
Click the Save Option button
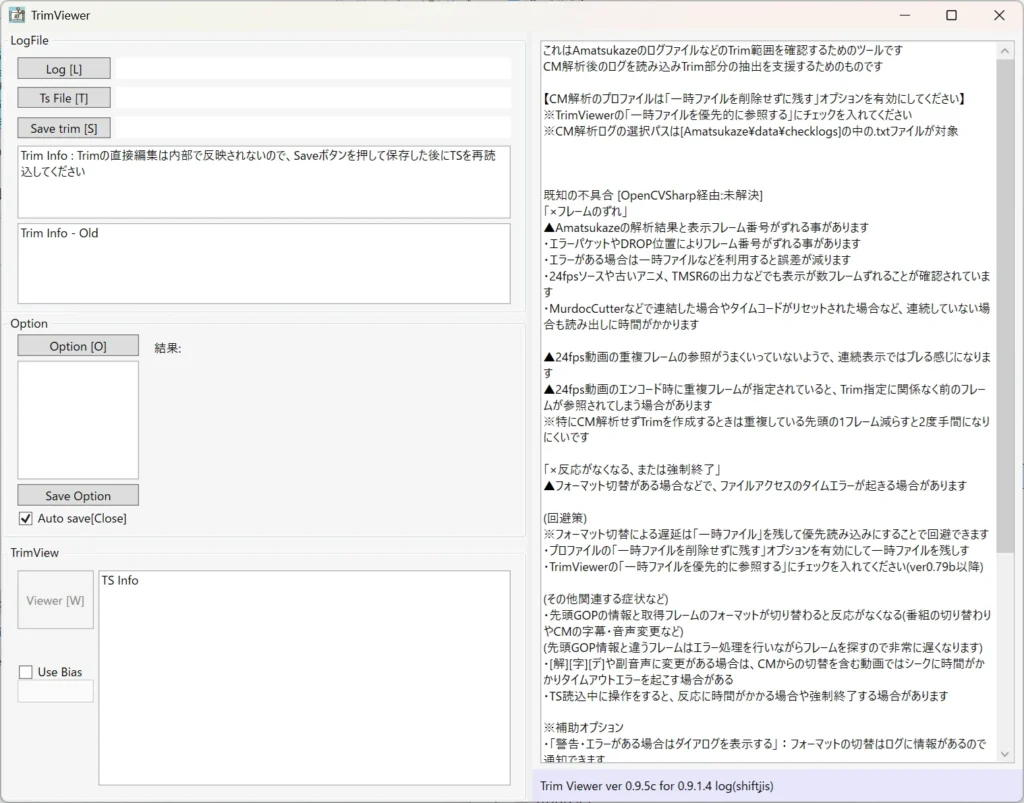[x=78, y=496]
